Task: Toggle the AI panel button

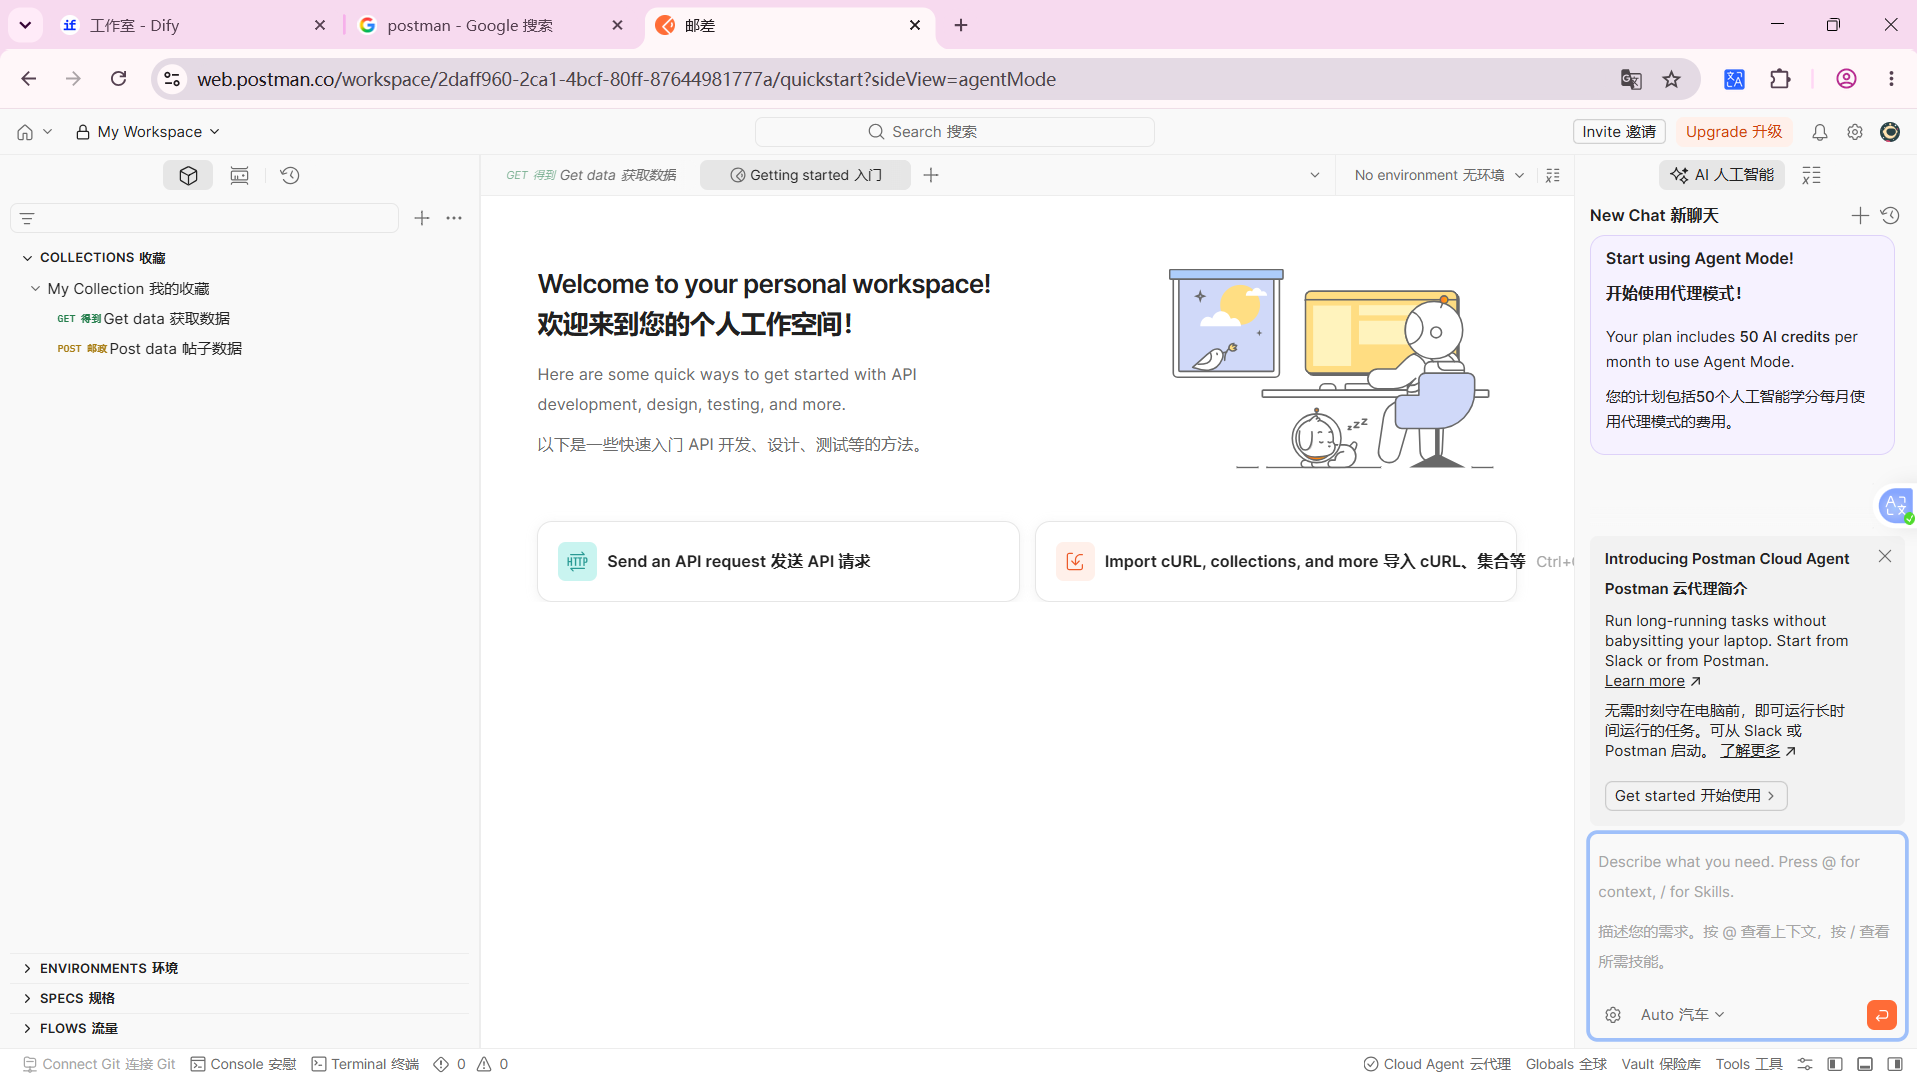Action: (x=1722, y=175)
